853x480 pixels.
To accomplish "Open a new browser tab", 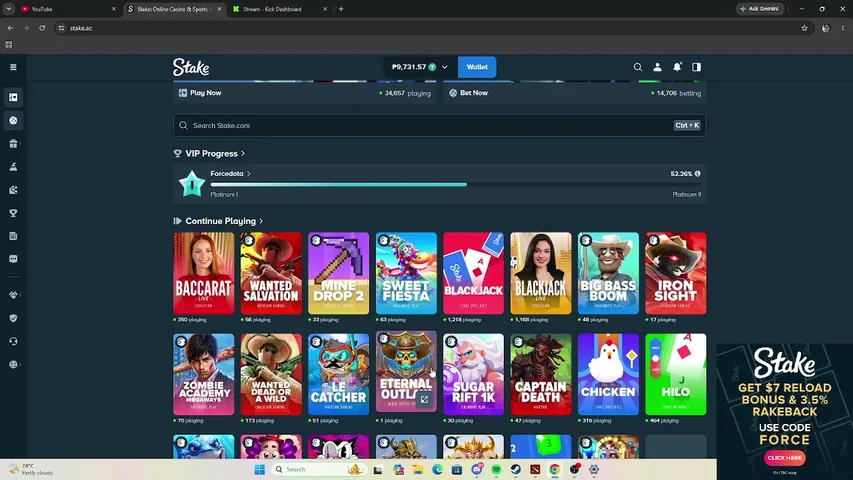I will click(x=341, y=9).
